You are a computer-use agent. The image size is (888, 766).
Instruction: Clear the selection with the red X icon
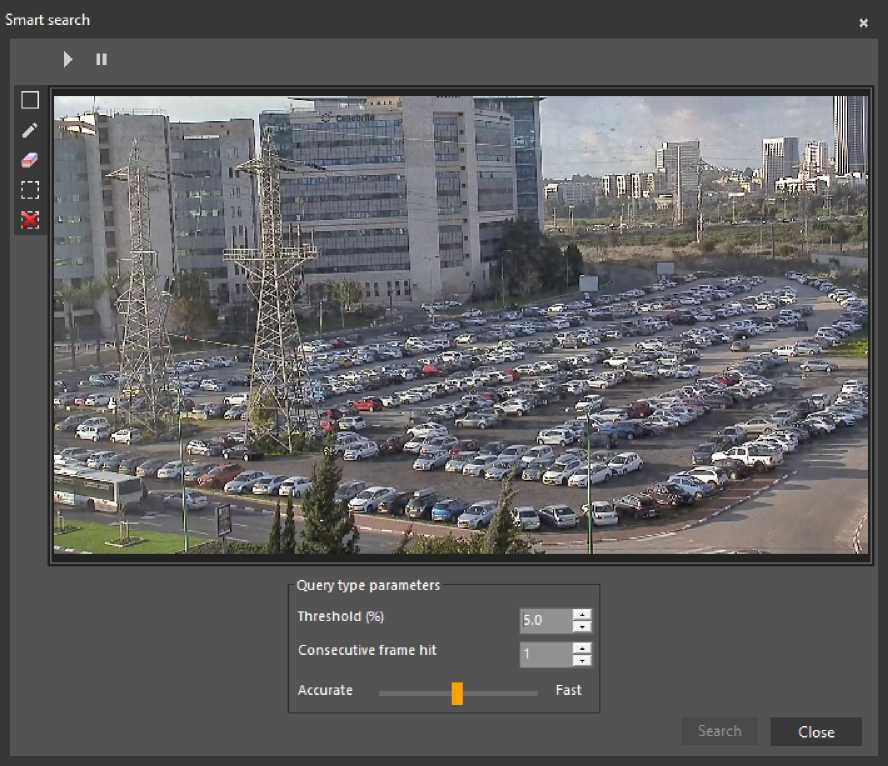(x=30, y=220)
